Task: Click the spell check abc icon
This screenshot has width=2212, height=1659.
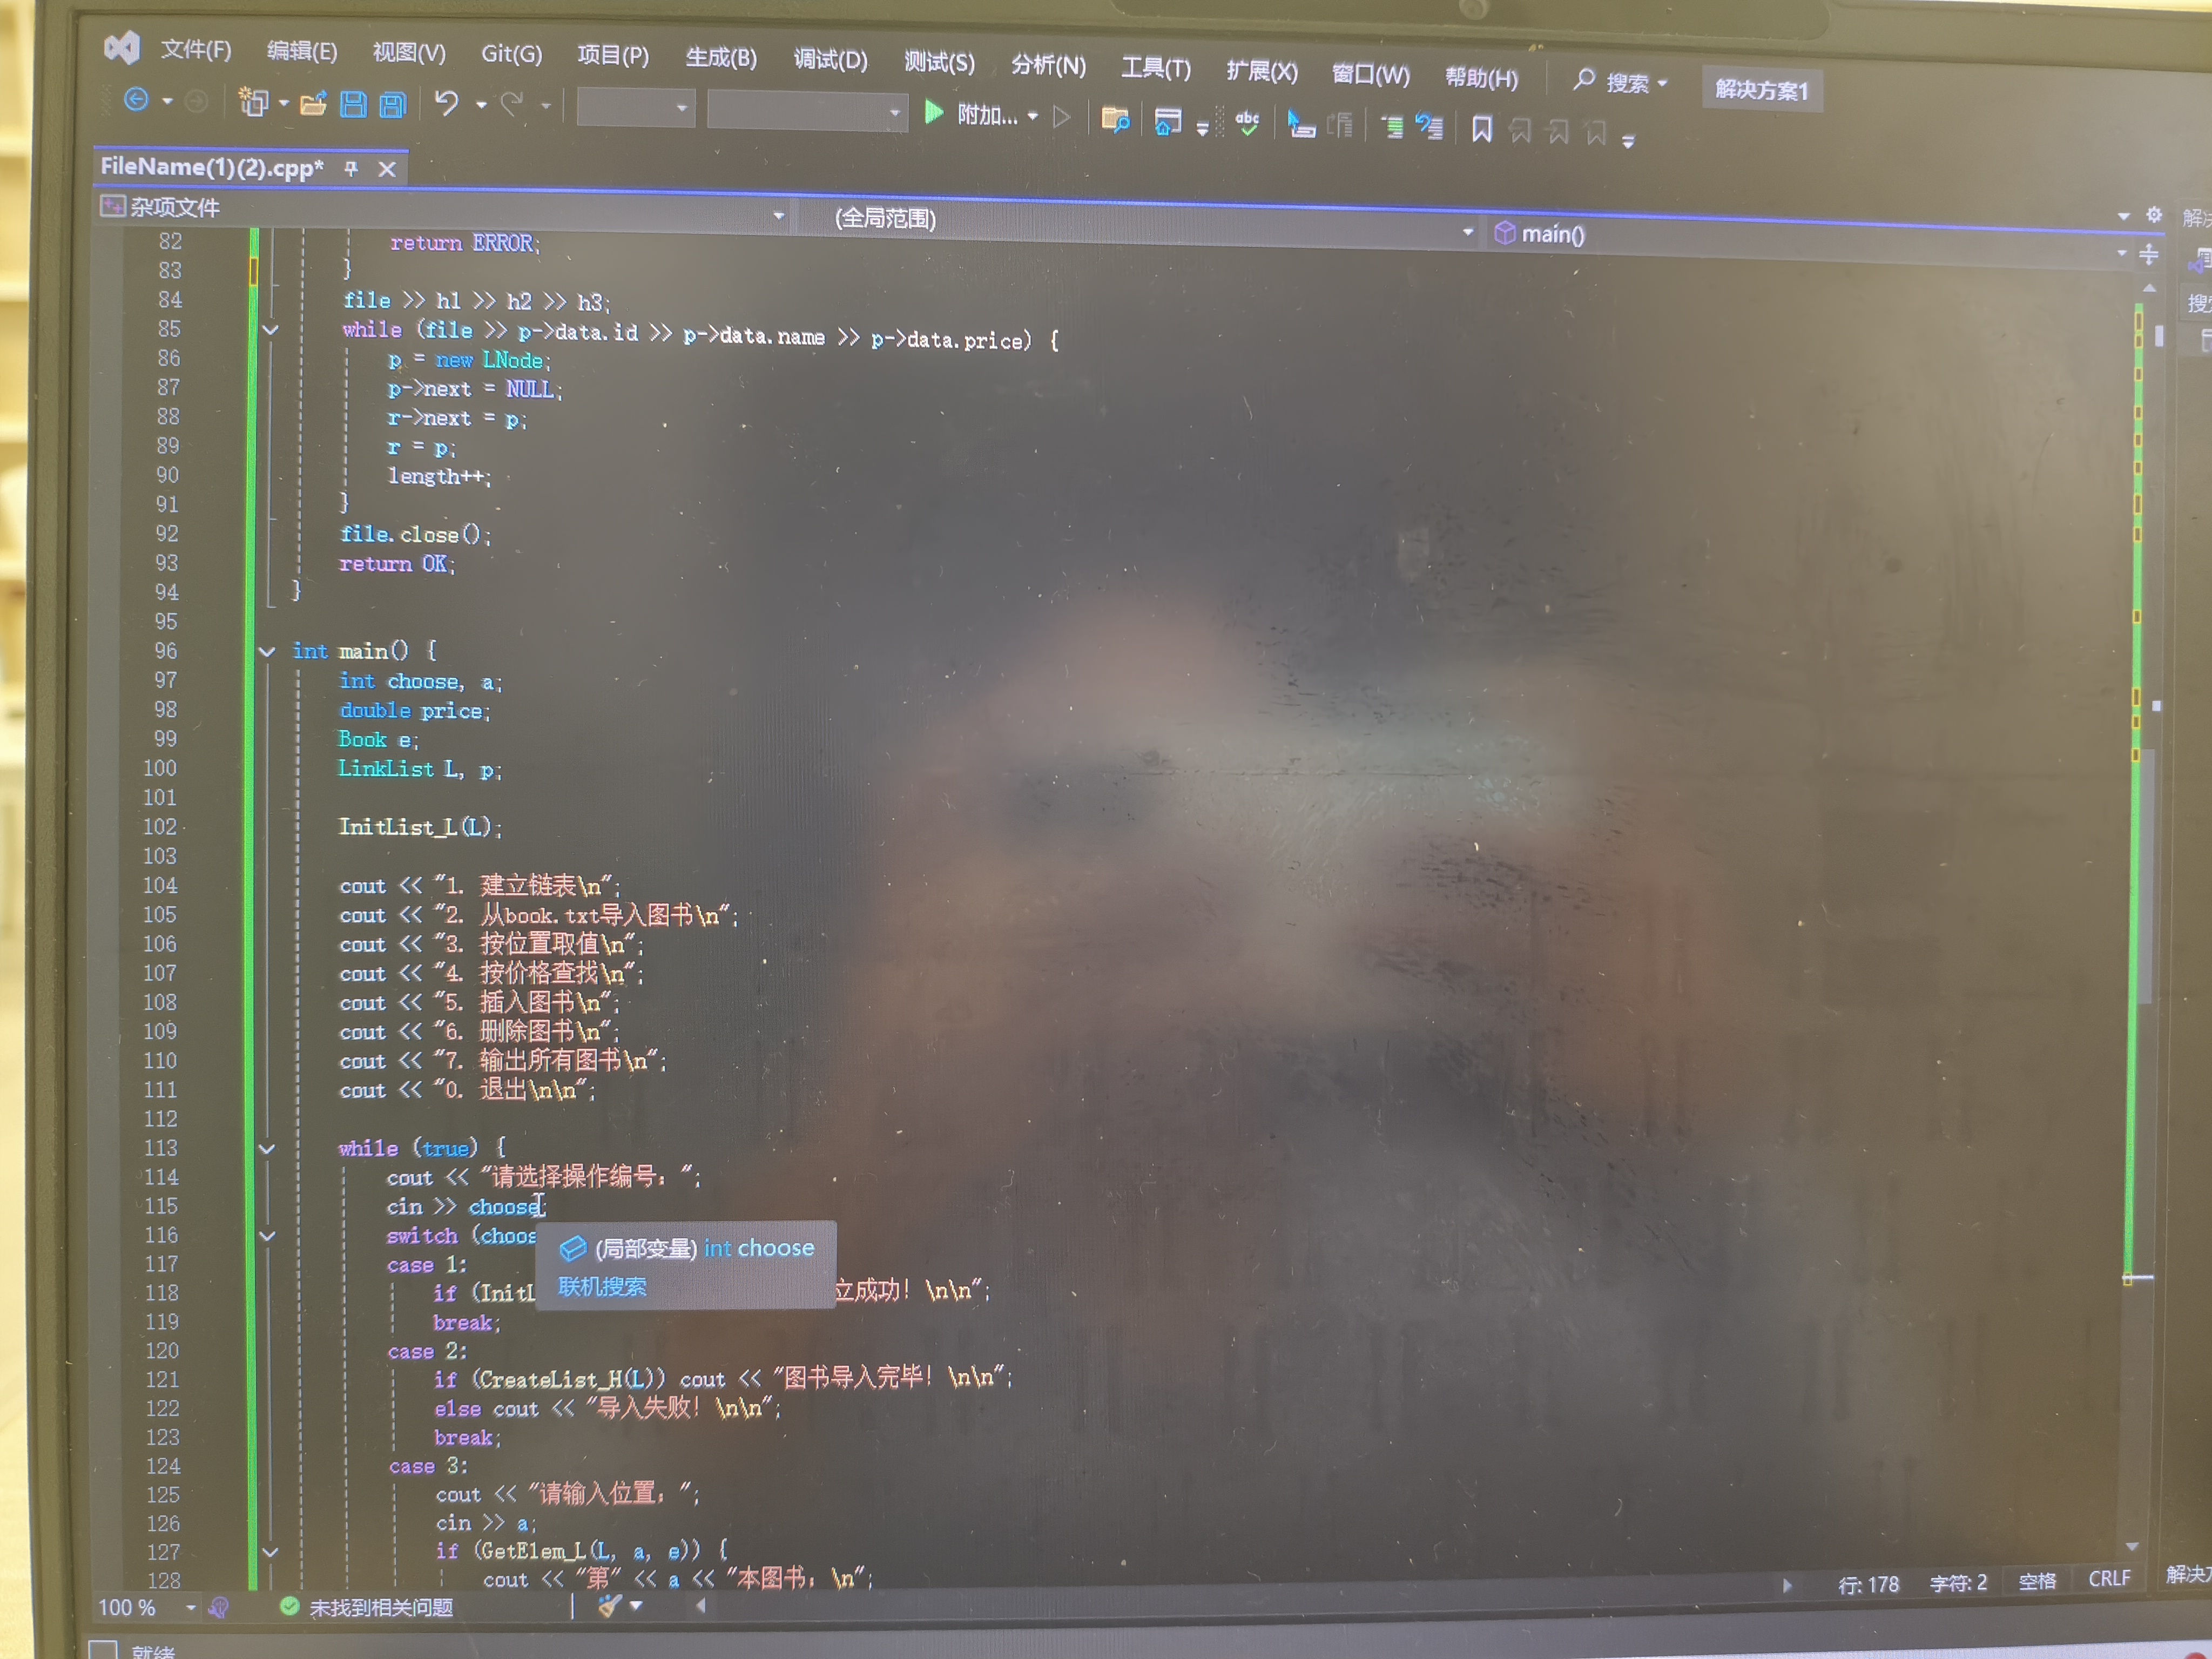Action: tap(1247, 123)
